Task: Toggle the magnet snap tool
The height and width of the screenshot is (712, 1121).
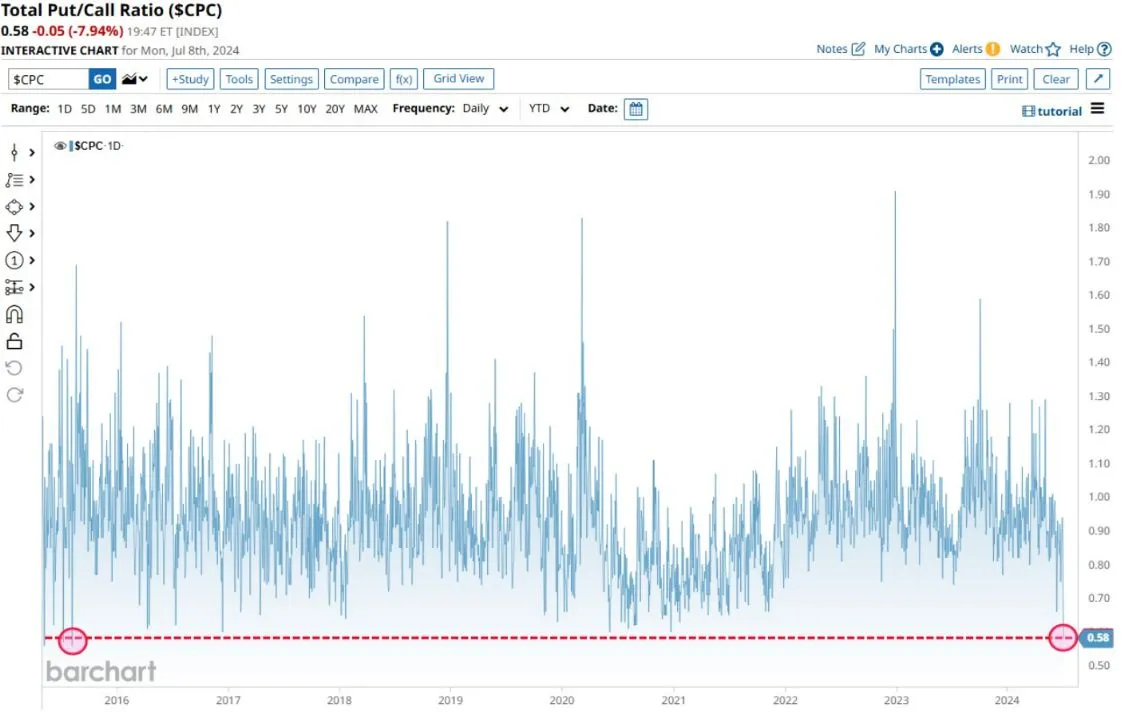Action: coord(14,314)
